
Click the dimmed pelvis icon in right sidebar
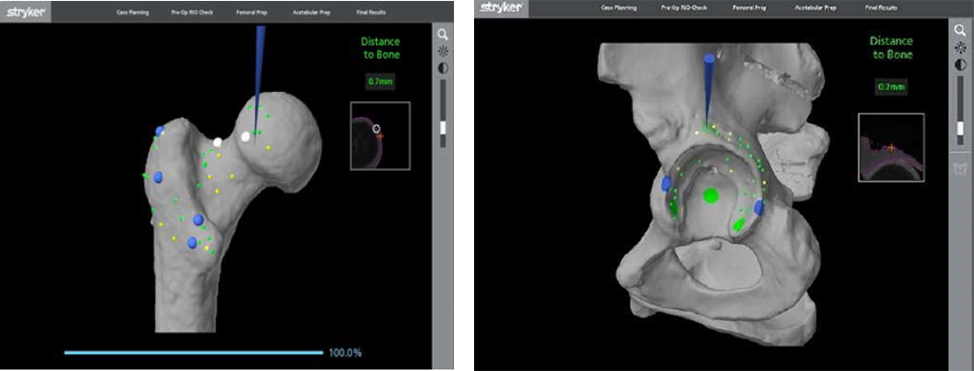[960, 168]
